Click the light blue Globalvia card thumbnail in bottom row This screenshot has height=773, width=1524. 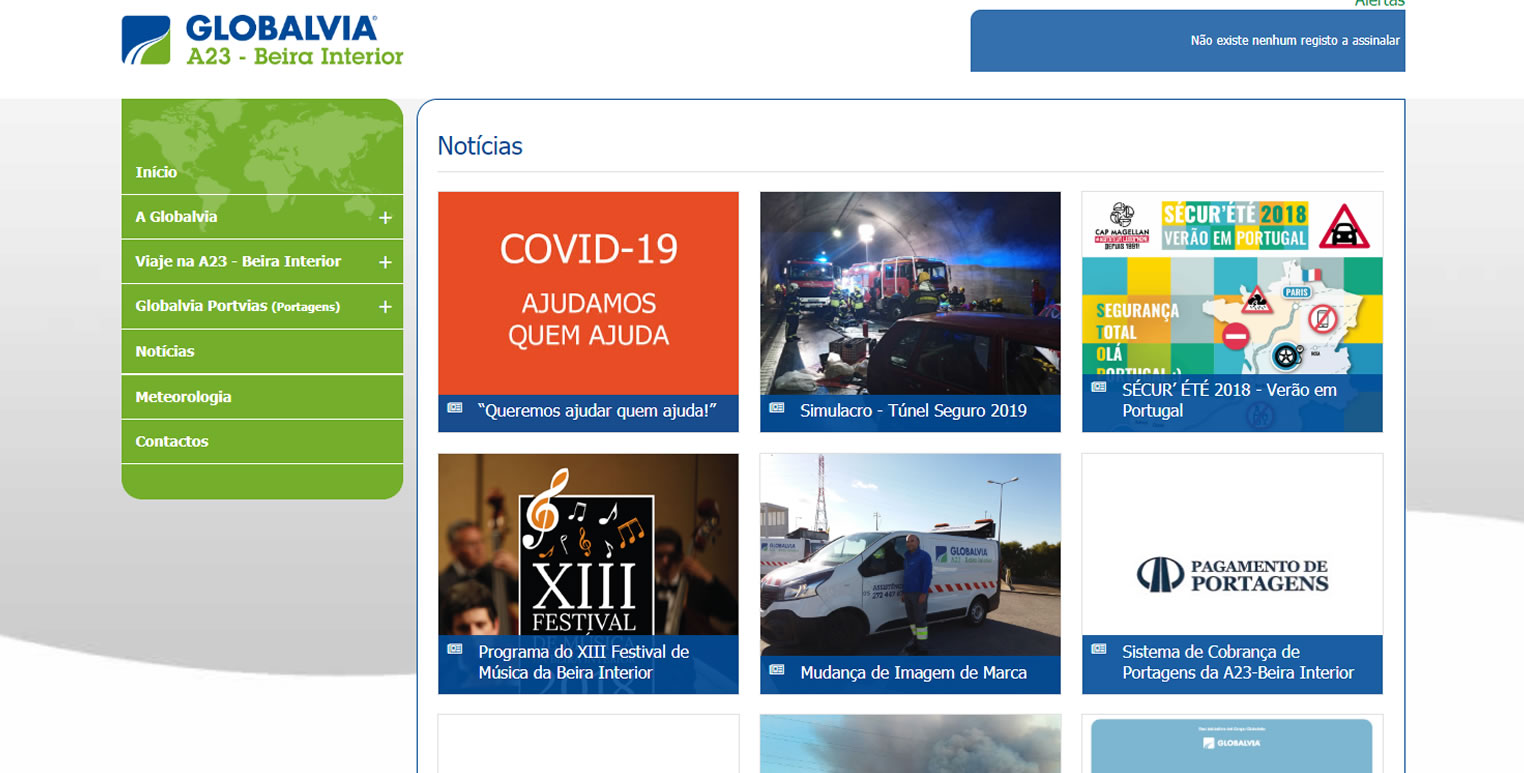1232,744
